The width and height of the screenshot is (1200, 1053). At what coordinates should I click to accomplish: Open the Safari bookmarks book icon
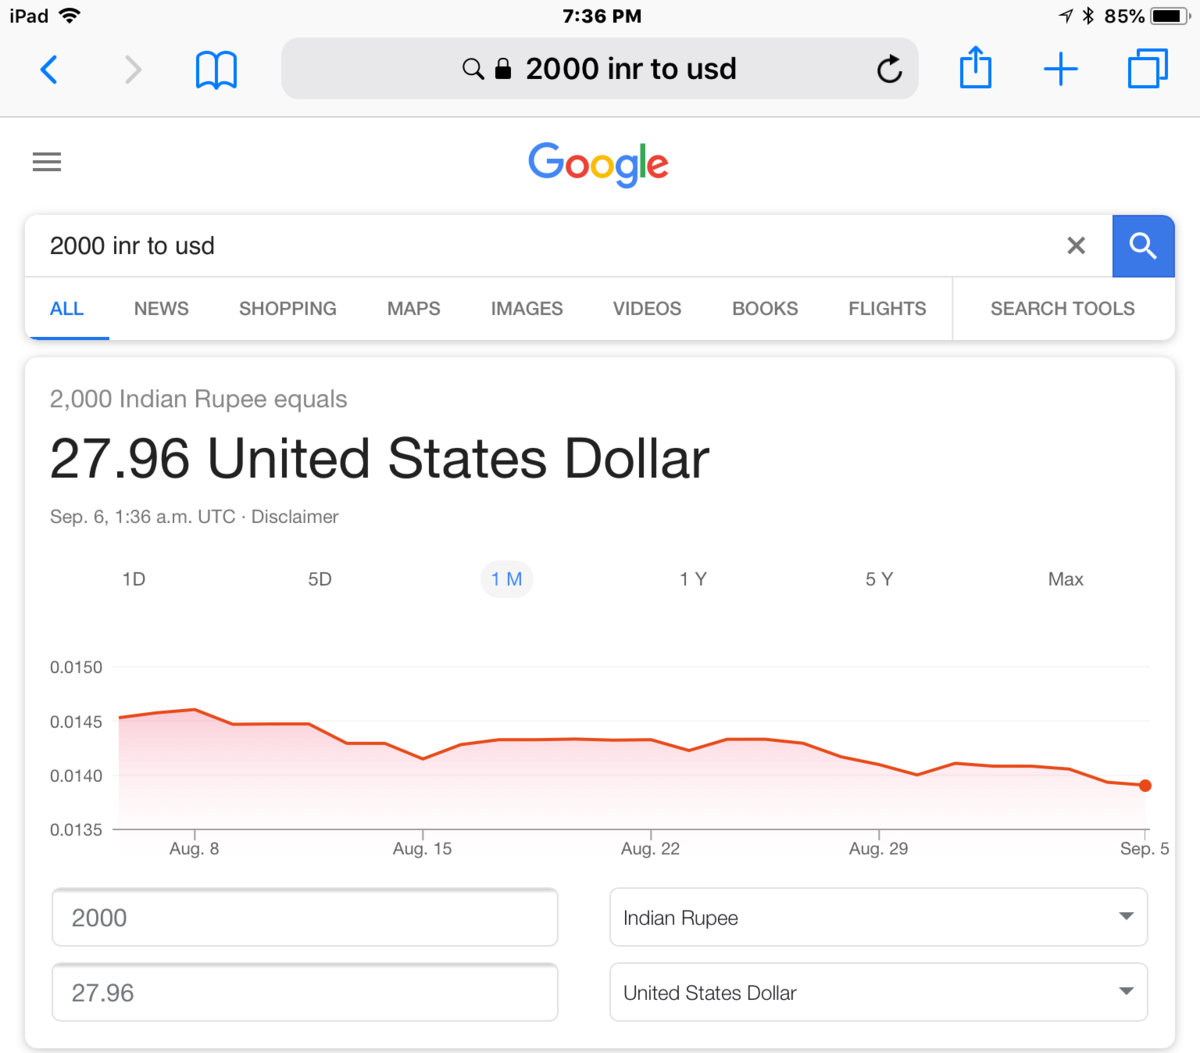(x=216, y=69)
